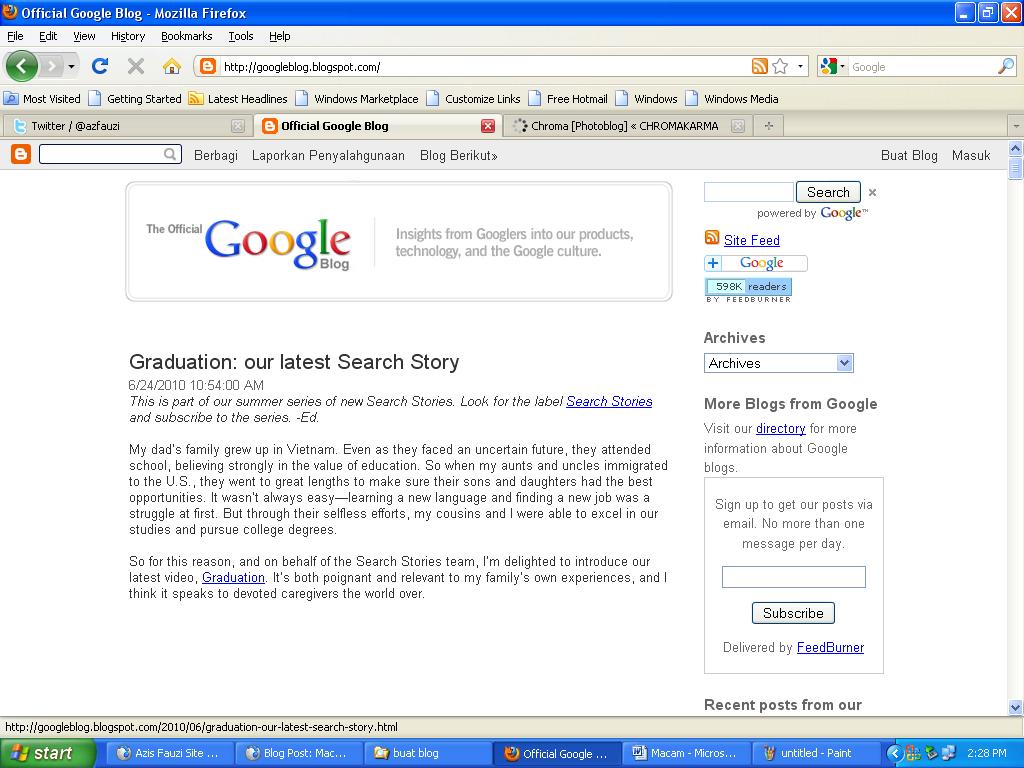Click the email subscription input field
1024x768 pixels.
(x=793, y=577)
